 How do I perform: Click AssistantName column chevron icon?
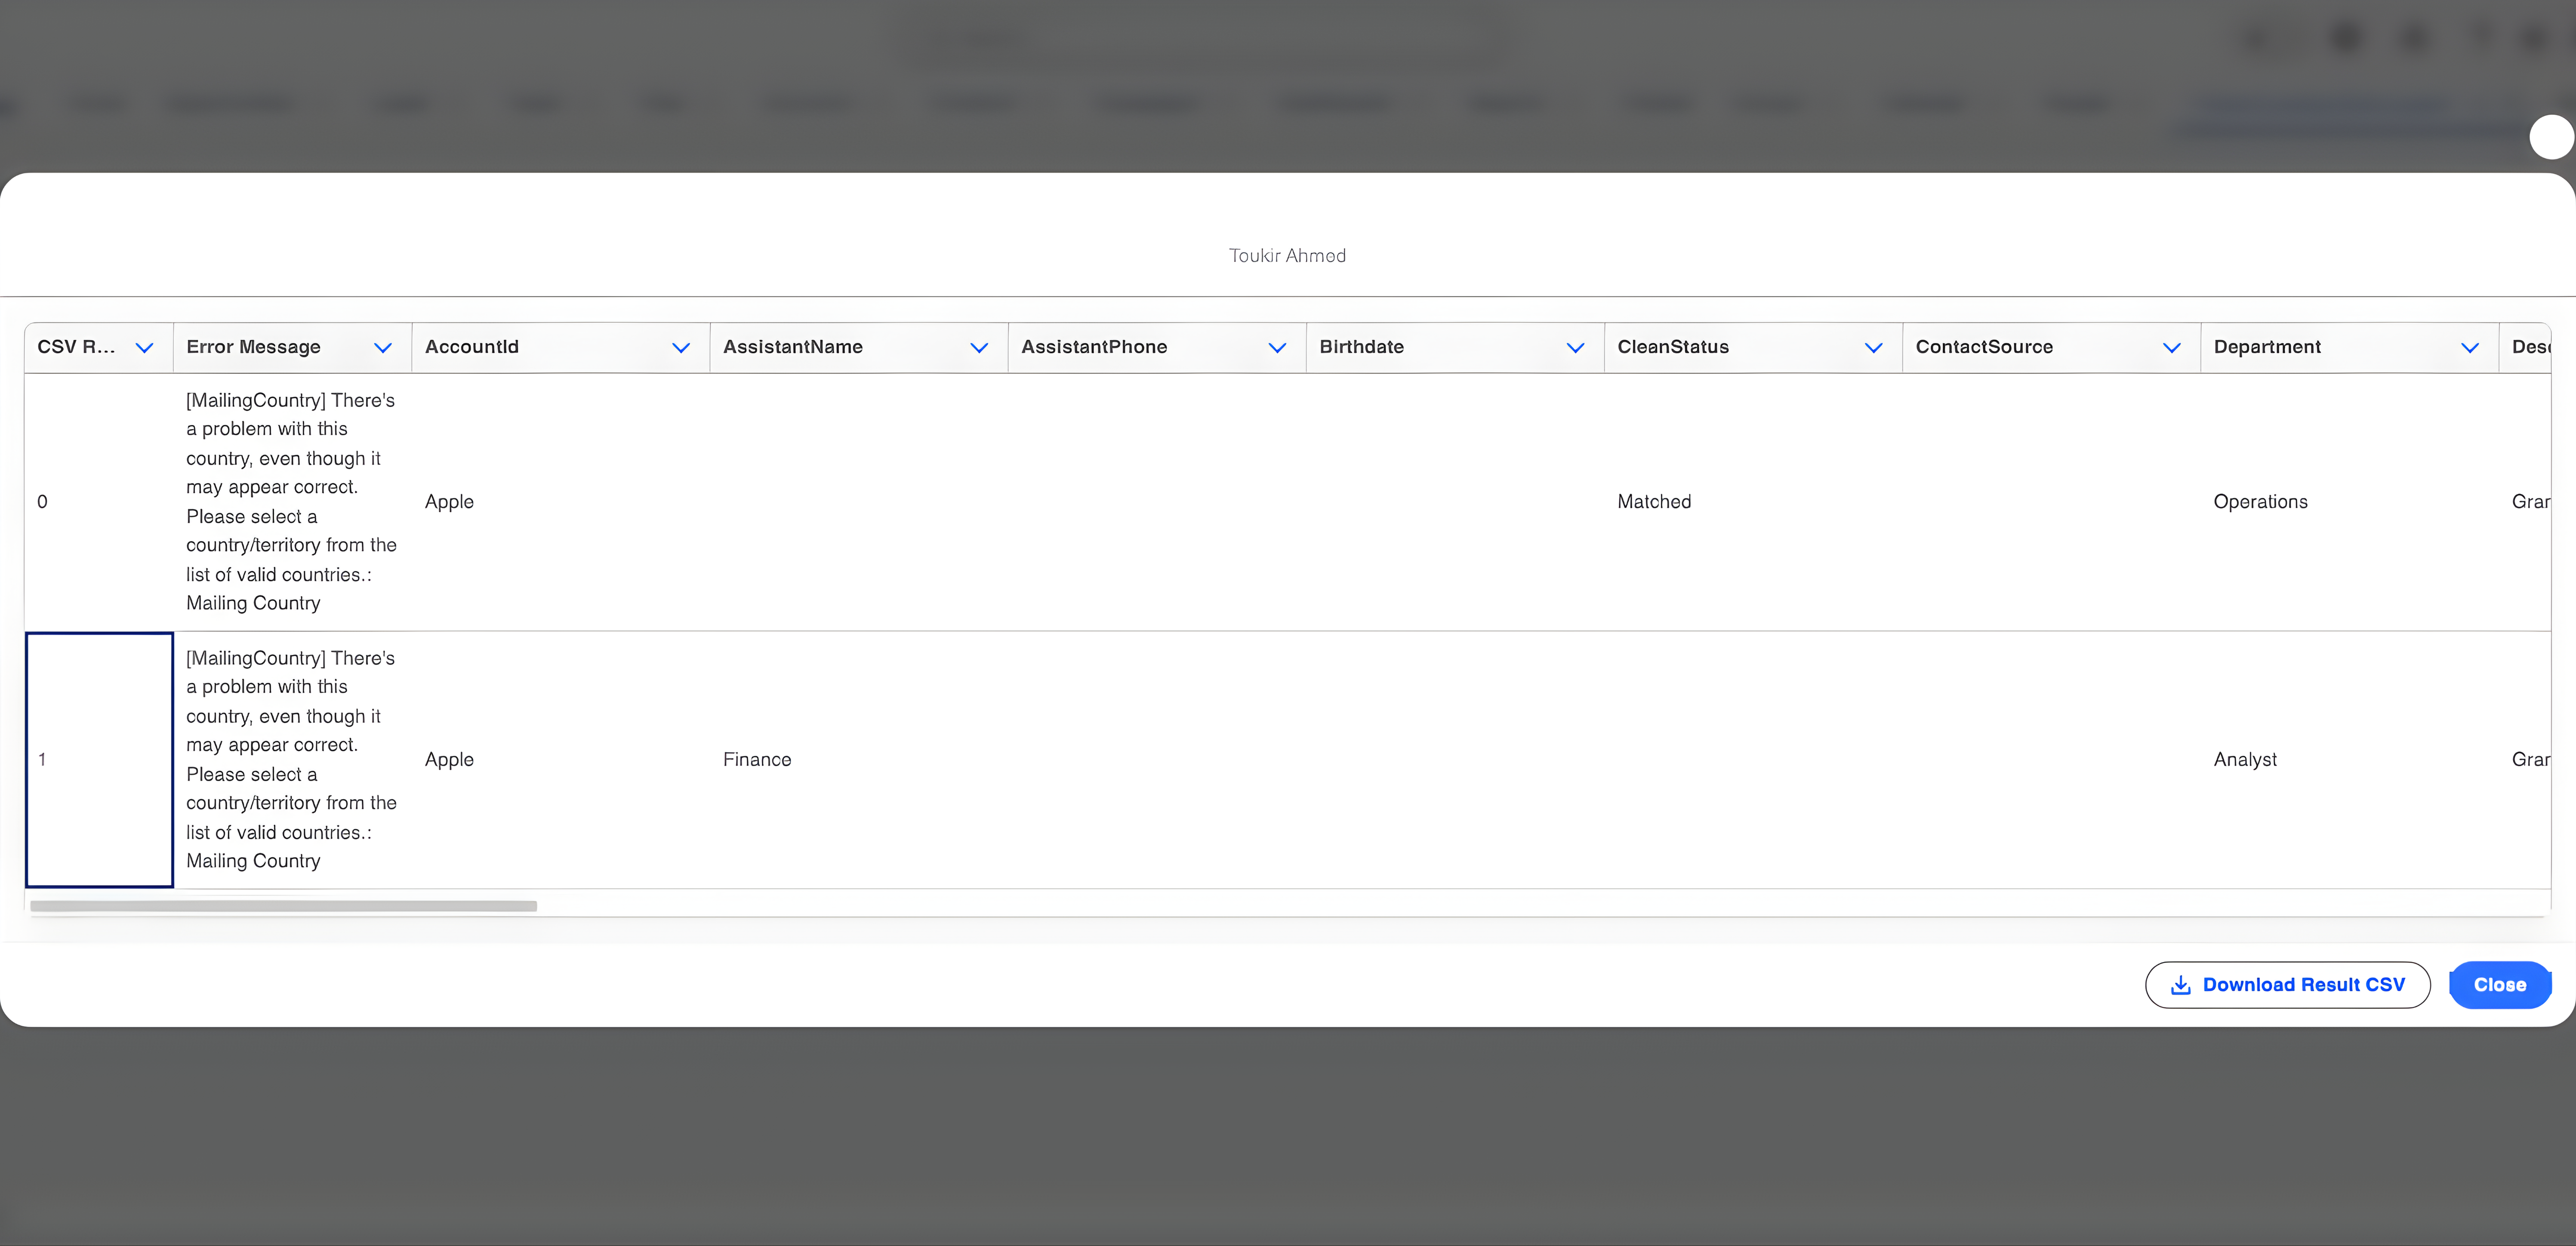point(979,348)
